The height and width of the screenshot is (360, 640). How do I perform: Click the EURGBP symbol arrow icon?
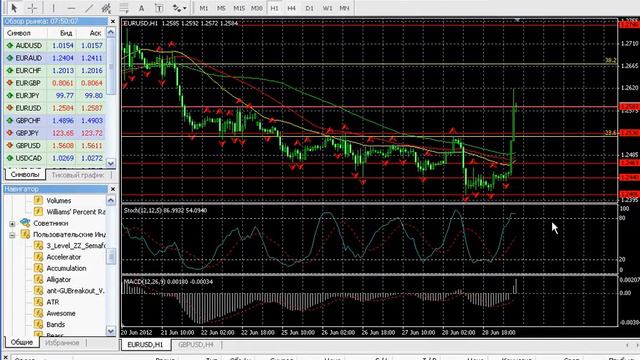point(10,83)
